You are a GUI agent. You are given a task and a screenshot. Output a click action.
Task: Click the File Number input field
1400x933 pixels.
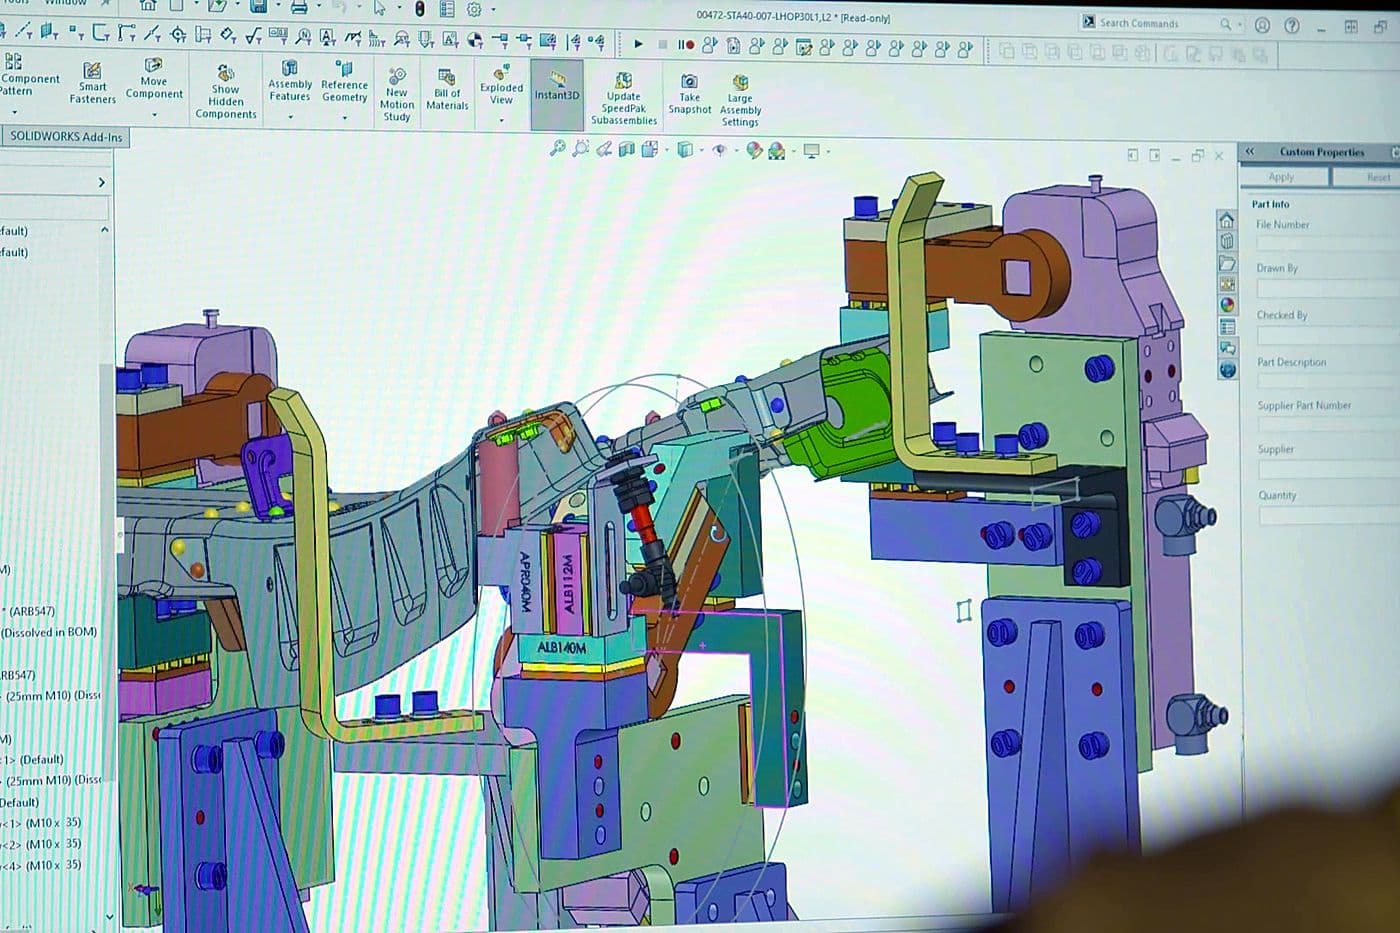[x=1328, y=243]
